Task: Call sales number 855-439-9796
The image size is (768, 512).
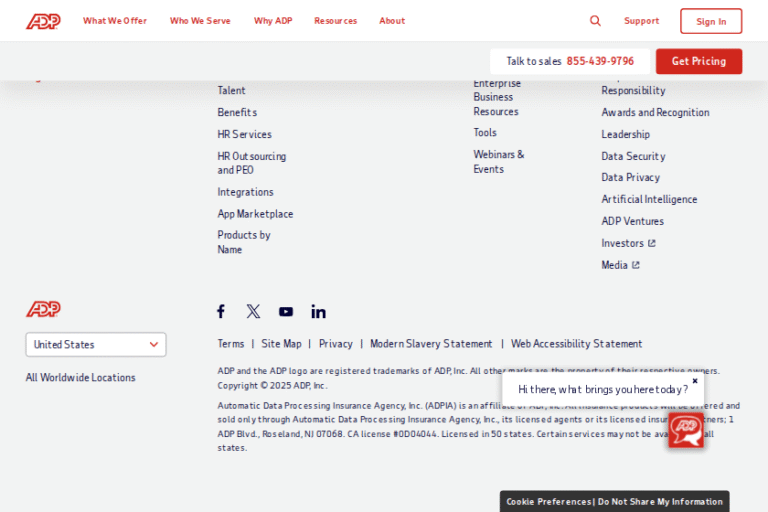Action: (x=600, y=61)
